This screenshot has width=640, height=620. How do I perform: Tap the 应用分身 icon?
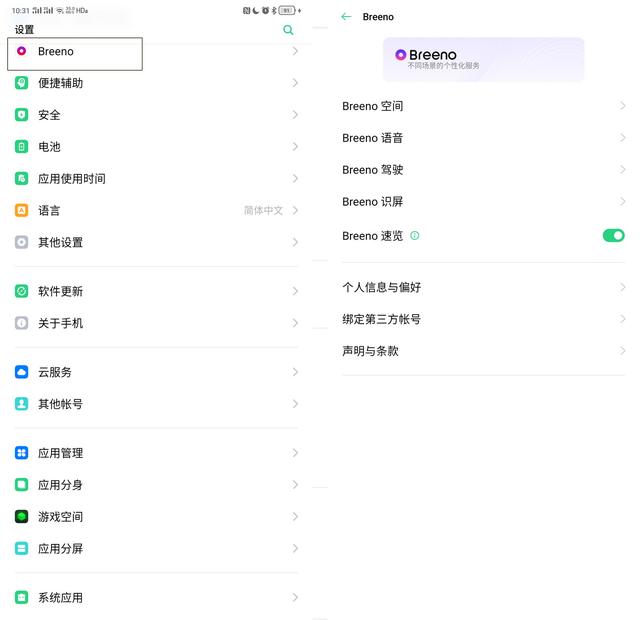point(21,484)
